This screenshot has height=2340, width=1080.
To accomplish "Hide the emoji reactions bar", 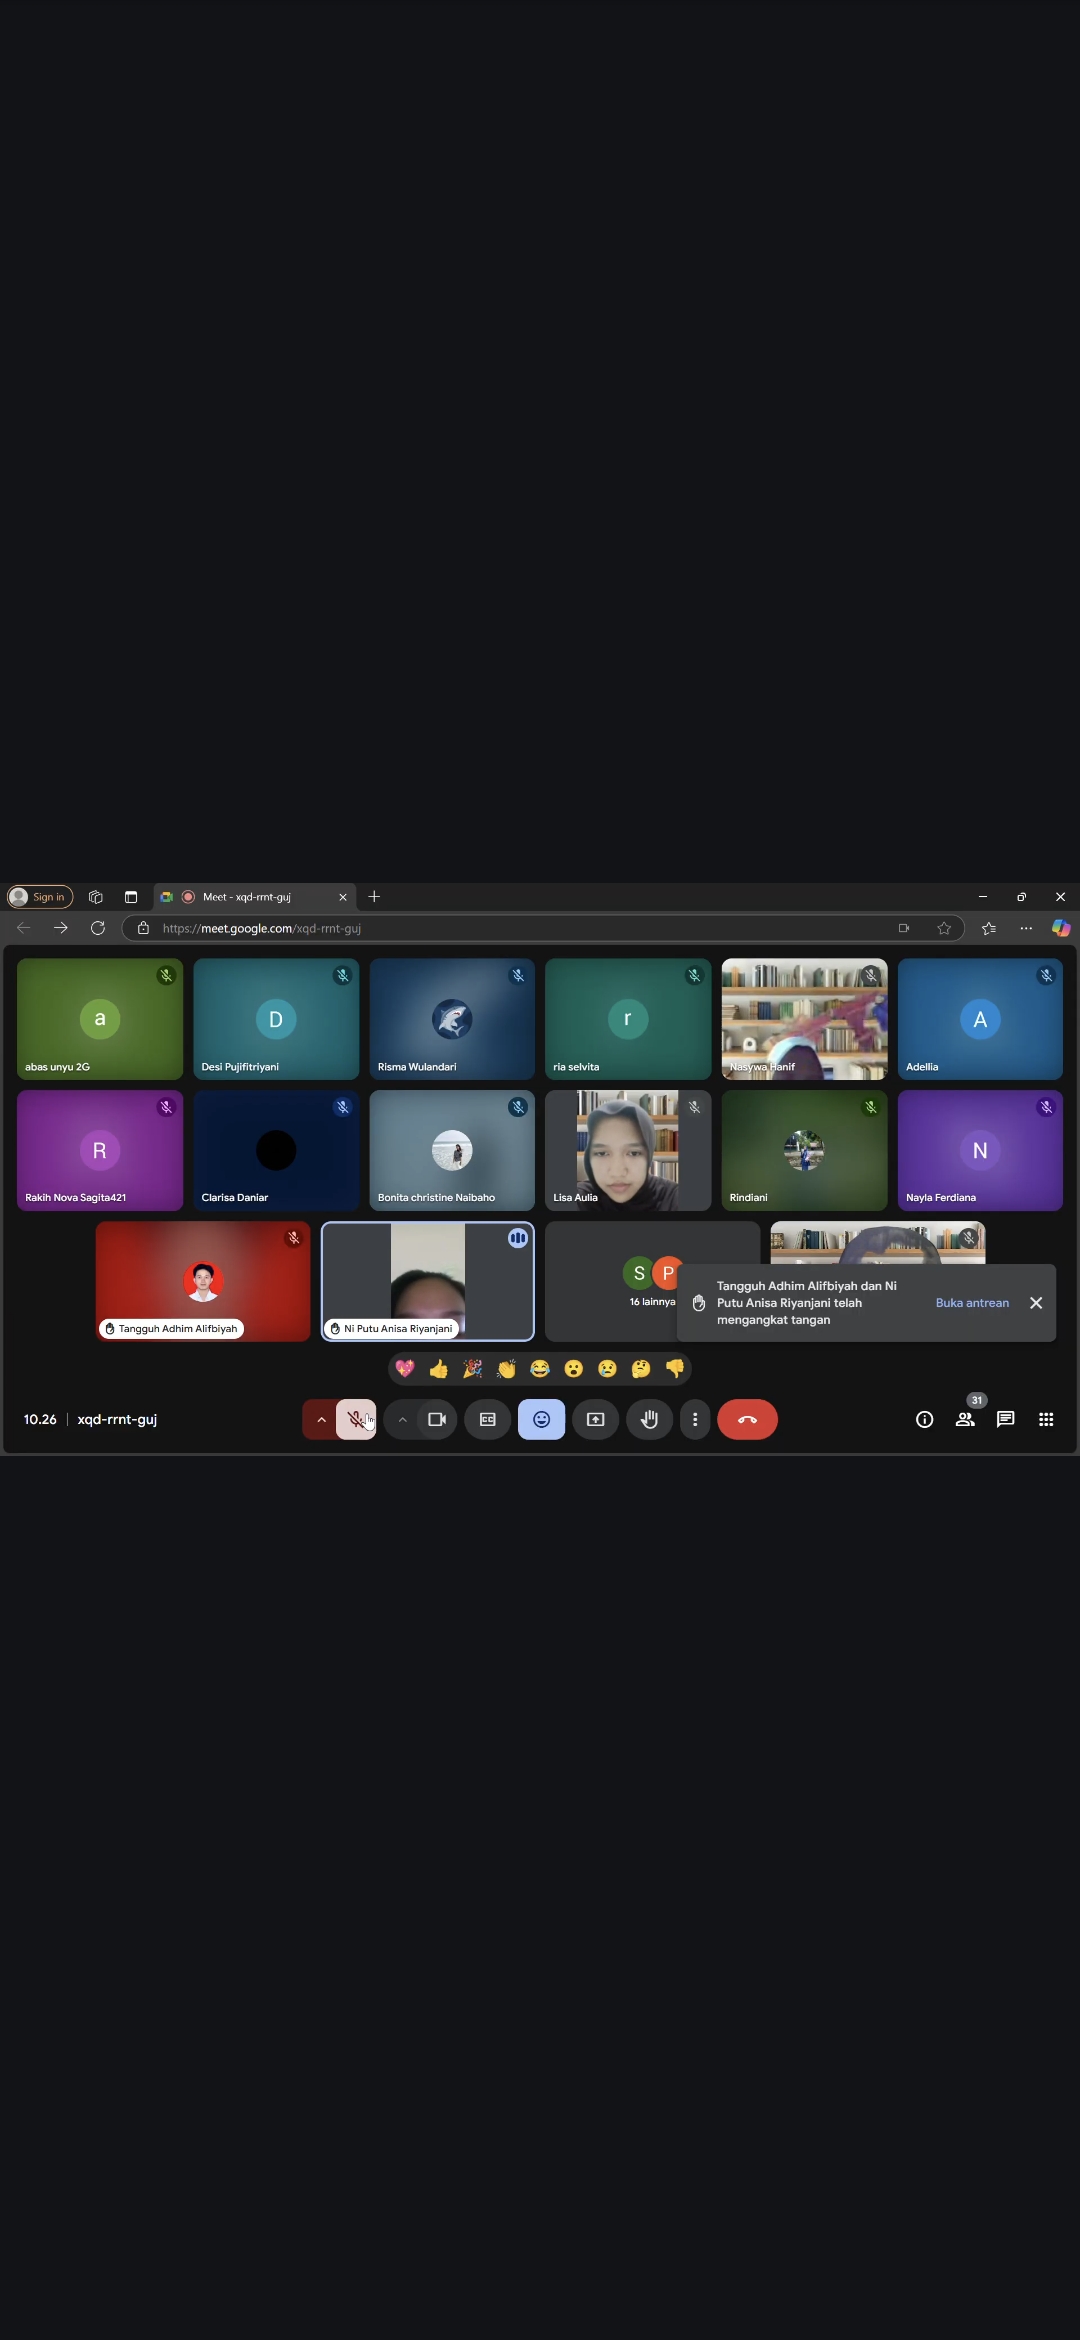I will [x=541, y=1419].
